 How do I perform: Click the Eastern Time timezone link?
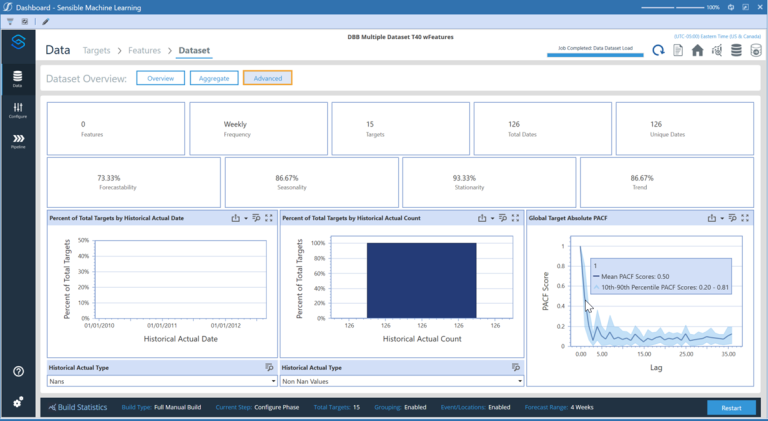click(x=716, y=35)
